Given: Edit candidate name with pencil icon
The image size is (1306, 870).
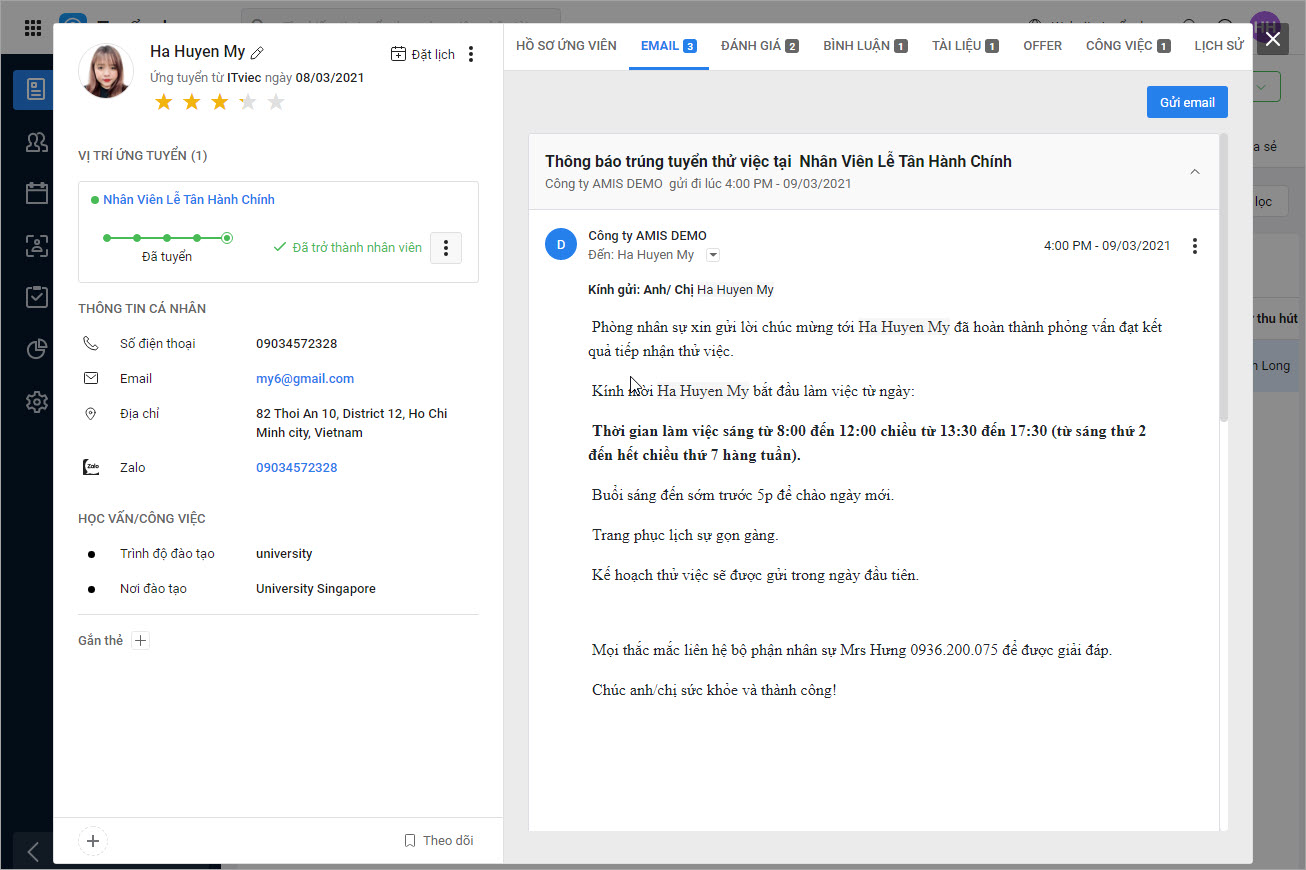Looking at the screenshot, I should click(x=257, y=53).
